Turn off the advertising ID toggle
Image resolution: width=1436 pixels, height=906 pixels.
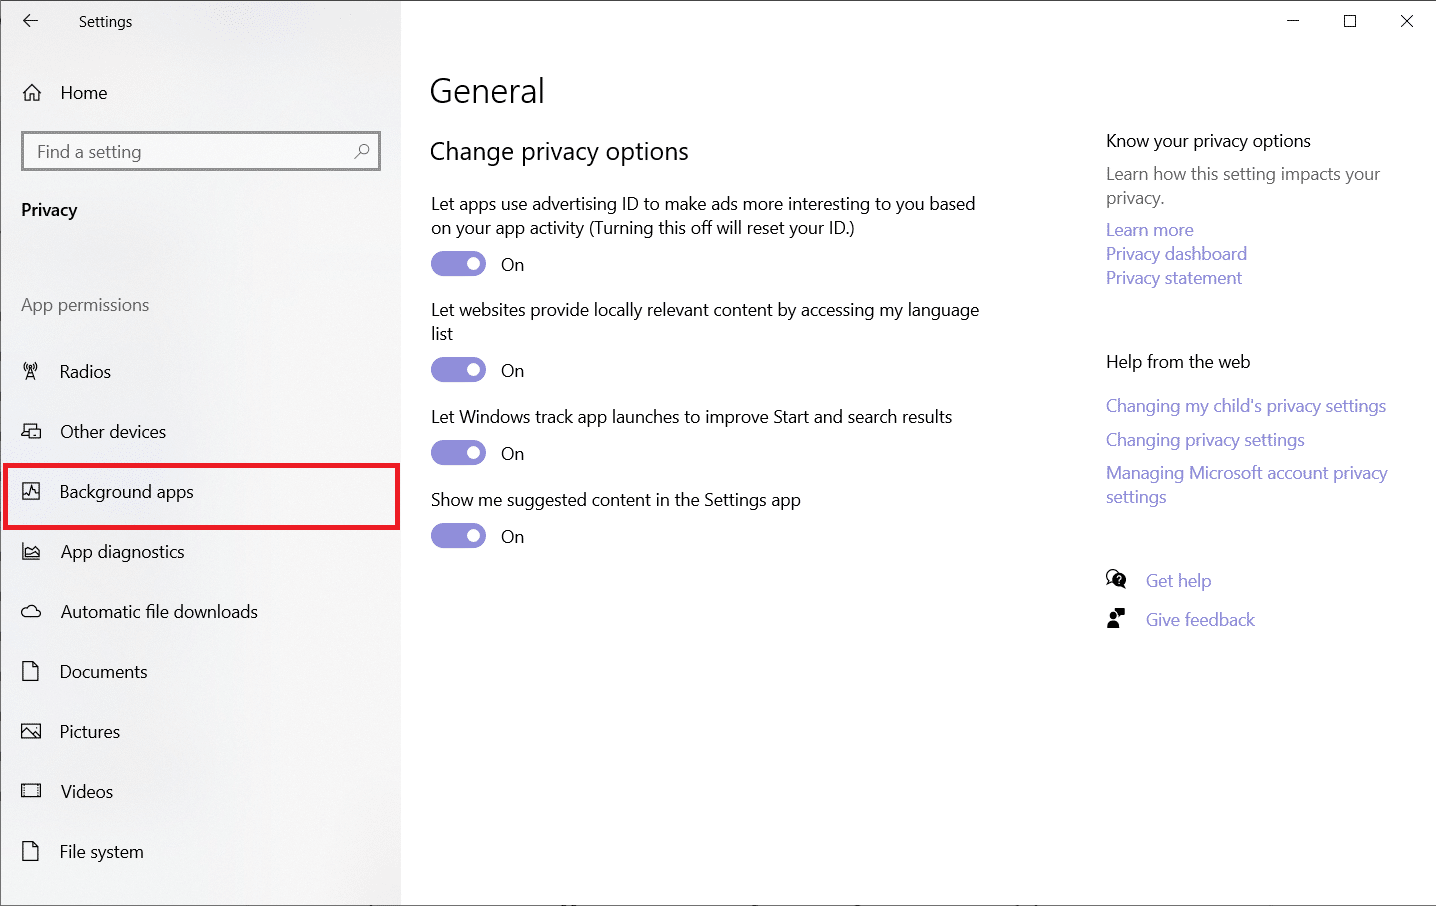click(458, 264)
